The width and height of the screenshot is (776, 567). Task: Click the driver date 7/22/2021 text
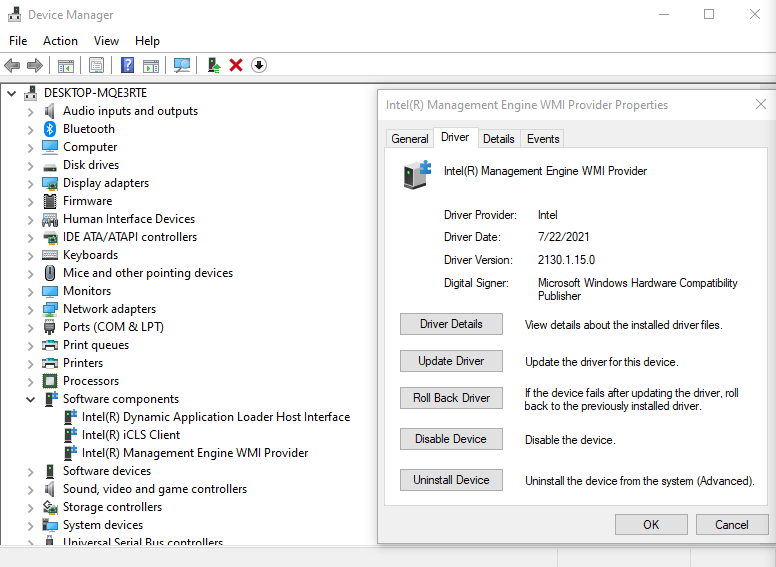coord(563,237)
